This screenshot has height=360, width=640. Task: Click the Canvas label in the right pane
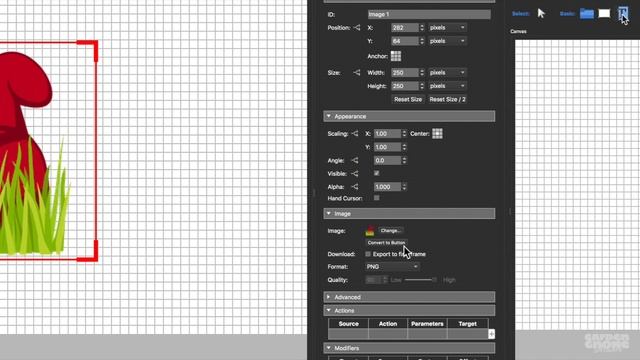click(x=518, y=31)
